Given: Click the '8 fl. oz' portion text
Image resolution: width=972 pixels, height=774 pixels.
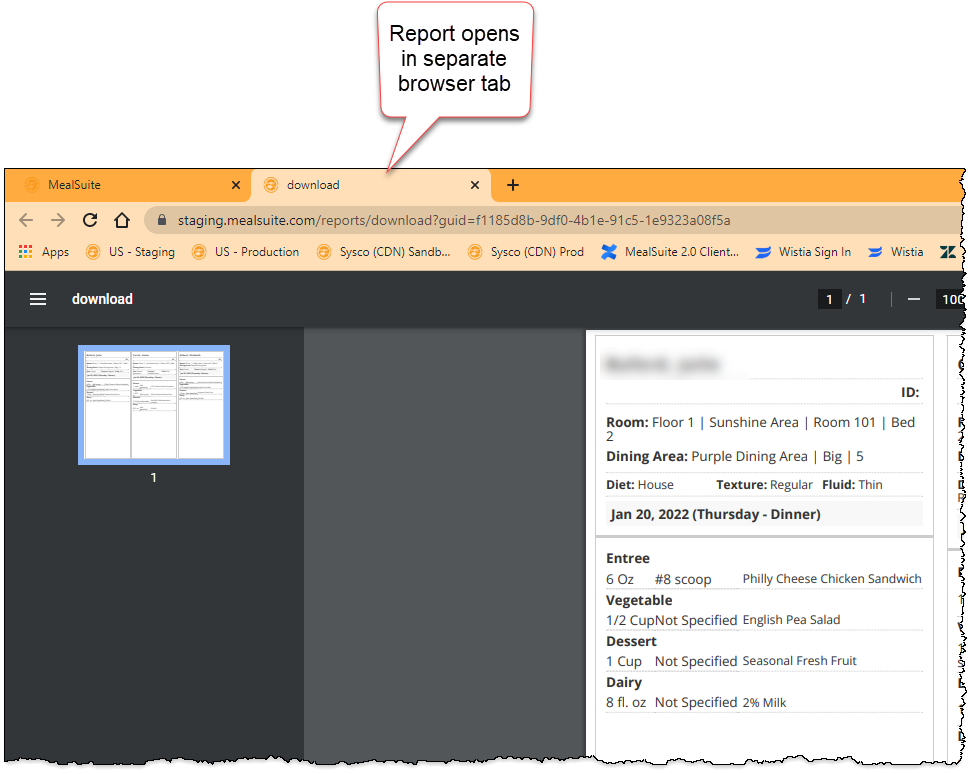Looking at the screenshot, I should pyautogui.click(x=626, y=703).
